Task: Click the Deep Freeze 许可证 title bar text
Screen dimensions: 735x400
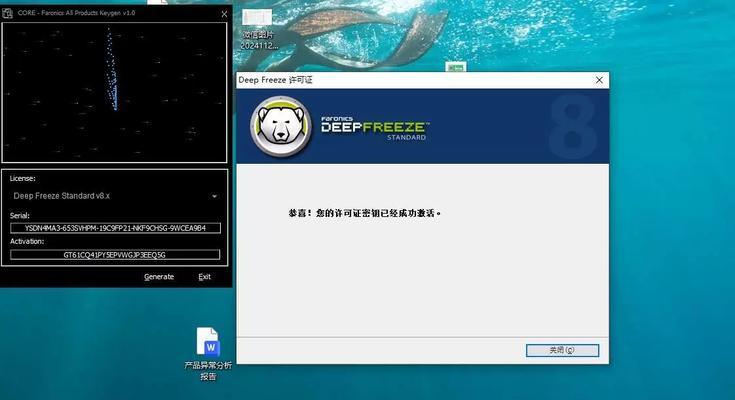Action: (275, 80)
